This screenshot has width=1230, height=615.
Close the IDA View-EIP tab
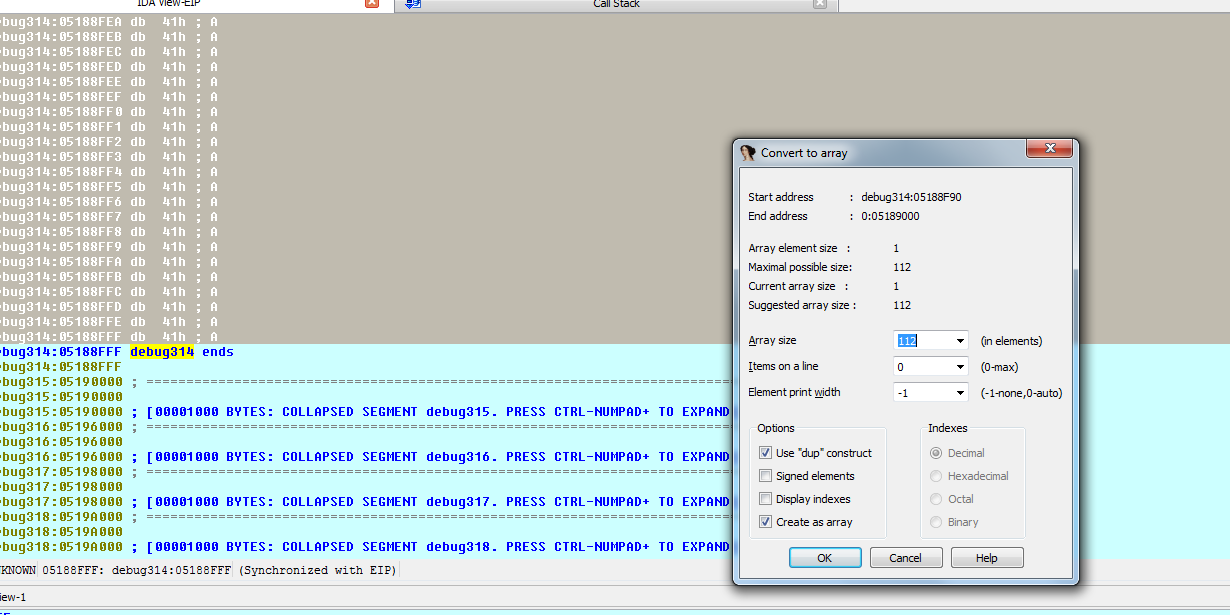tap(372, 3)
